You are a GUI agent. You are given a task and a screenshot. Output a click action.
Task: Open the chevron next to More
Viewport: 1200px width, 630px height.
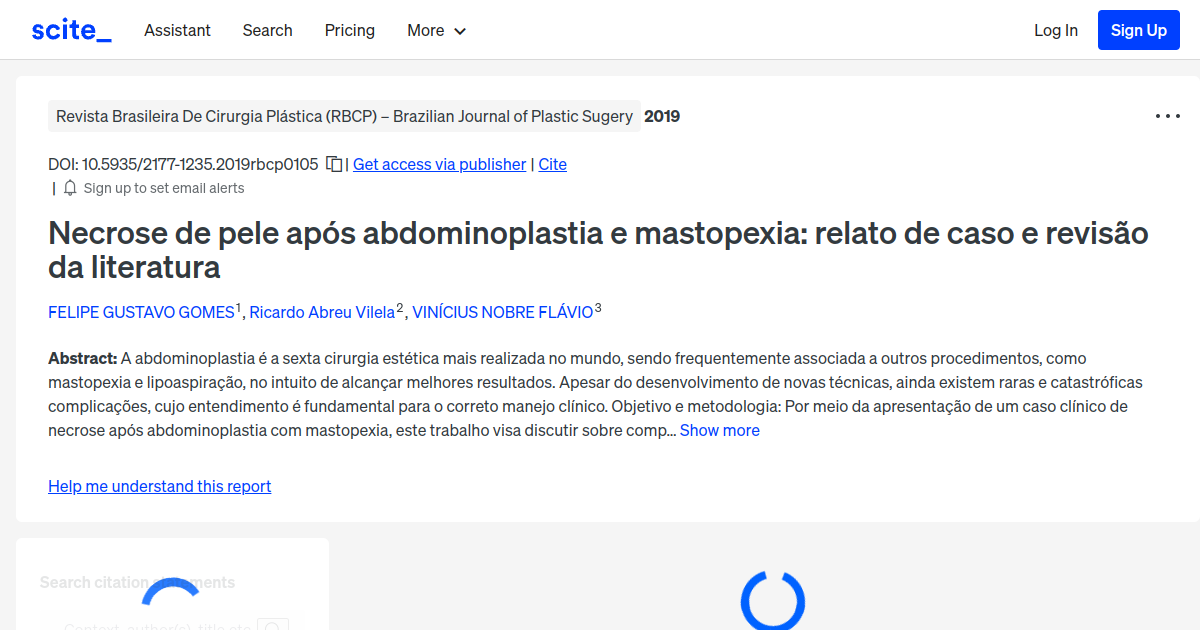460,31
